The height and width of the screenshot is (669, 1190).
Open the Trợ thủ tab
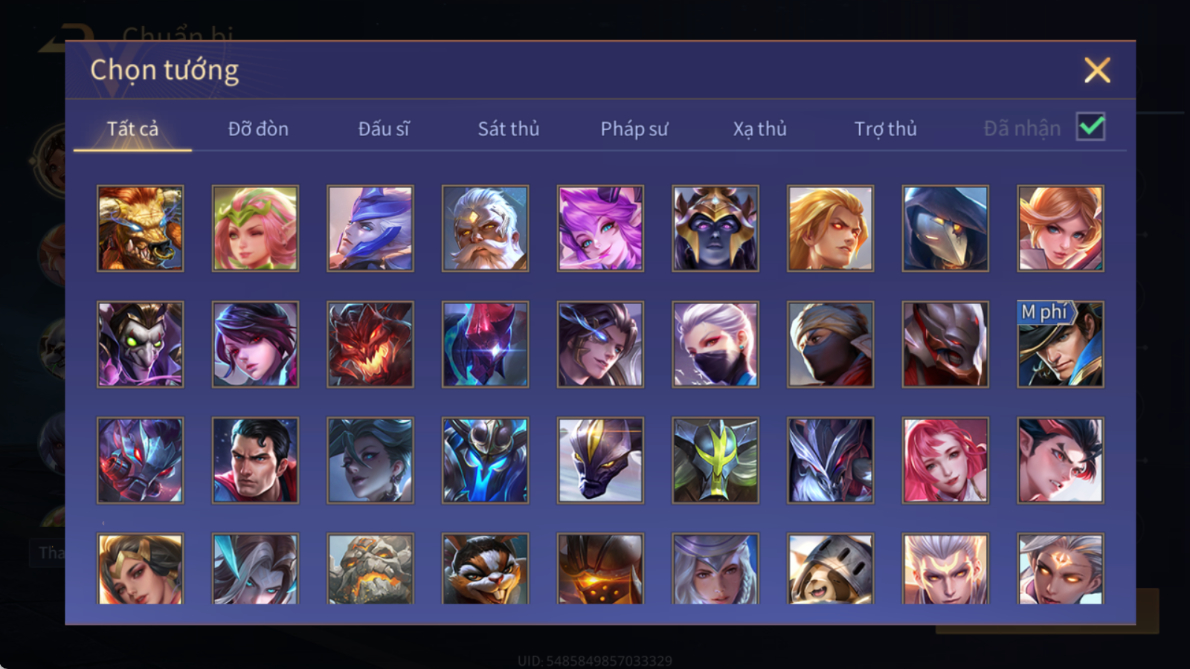886,129
